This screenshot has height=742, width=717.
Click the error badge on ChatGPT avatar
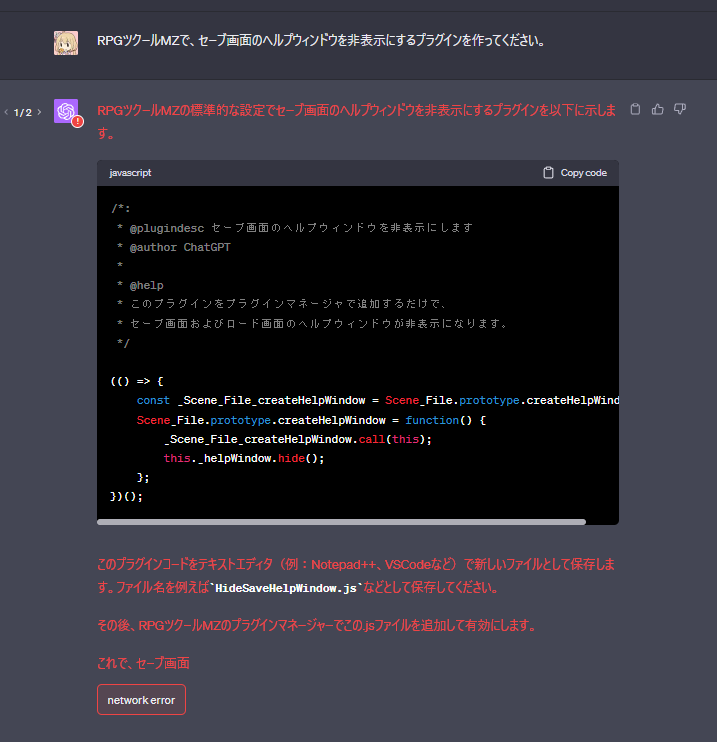tap(78, 122)
